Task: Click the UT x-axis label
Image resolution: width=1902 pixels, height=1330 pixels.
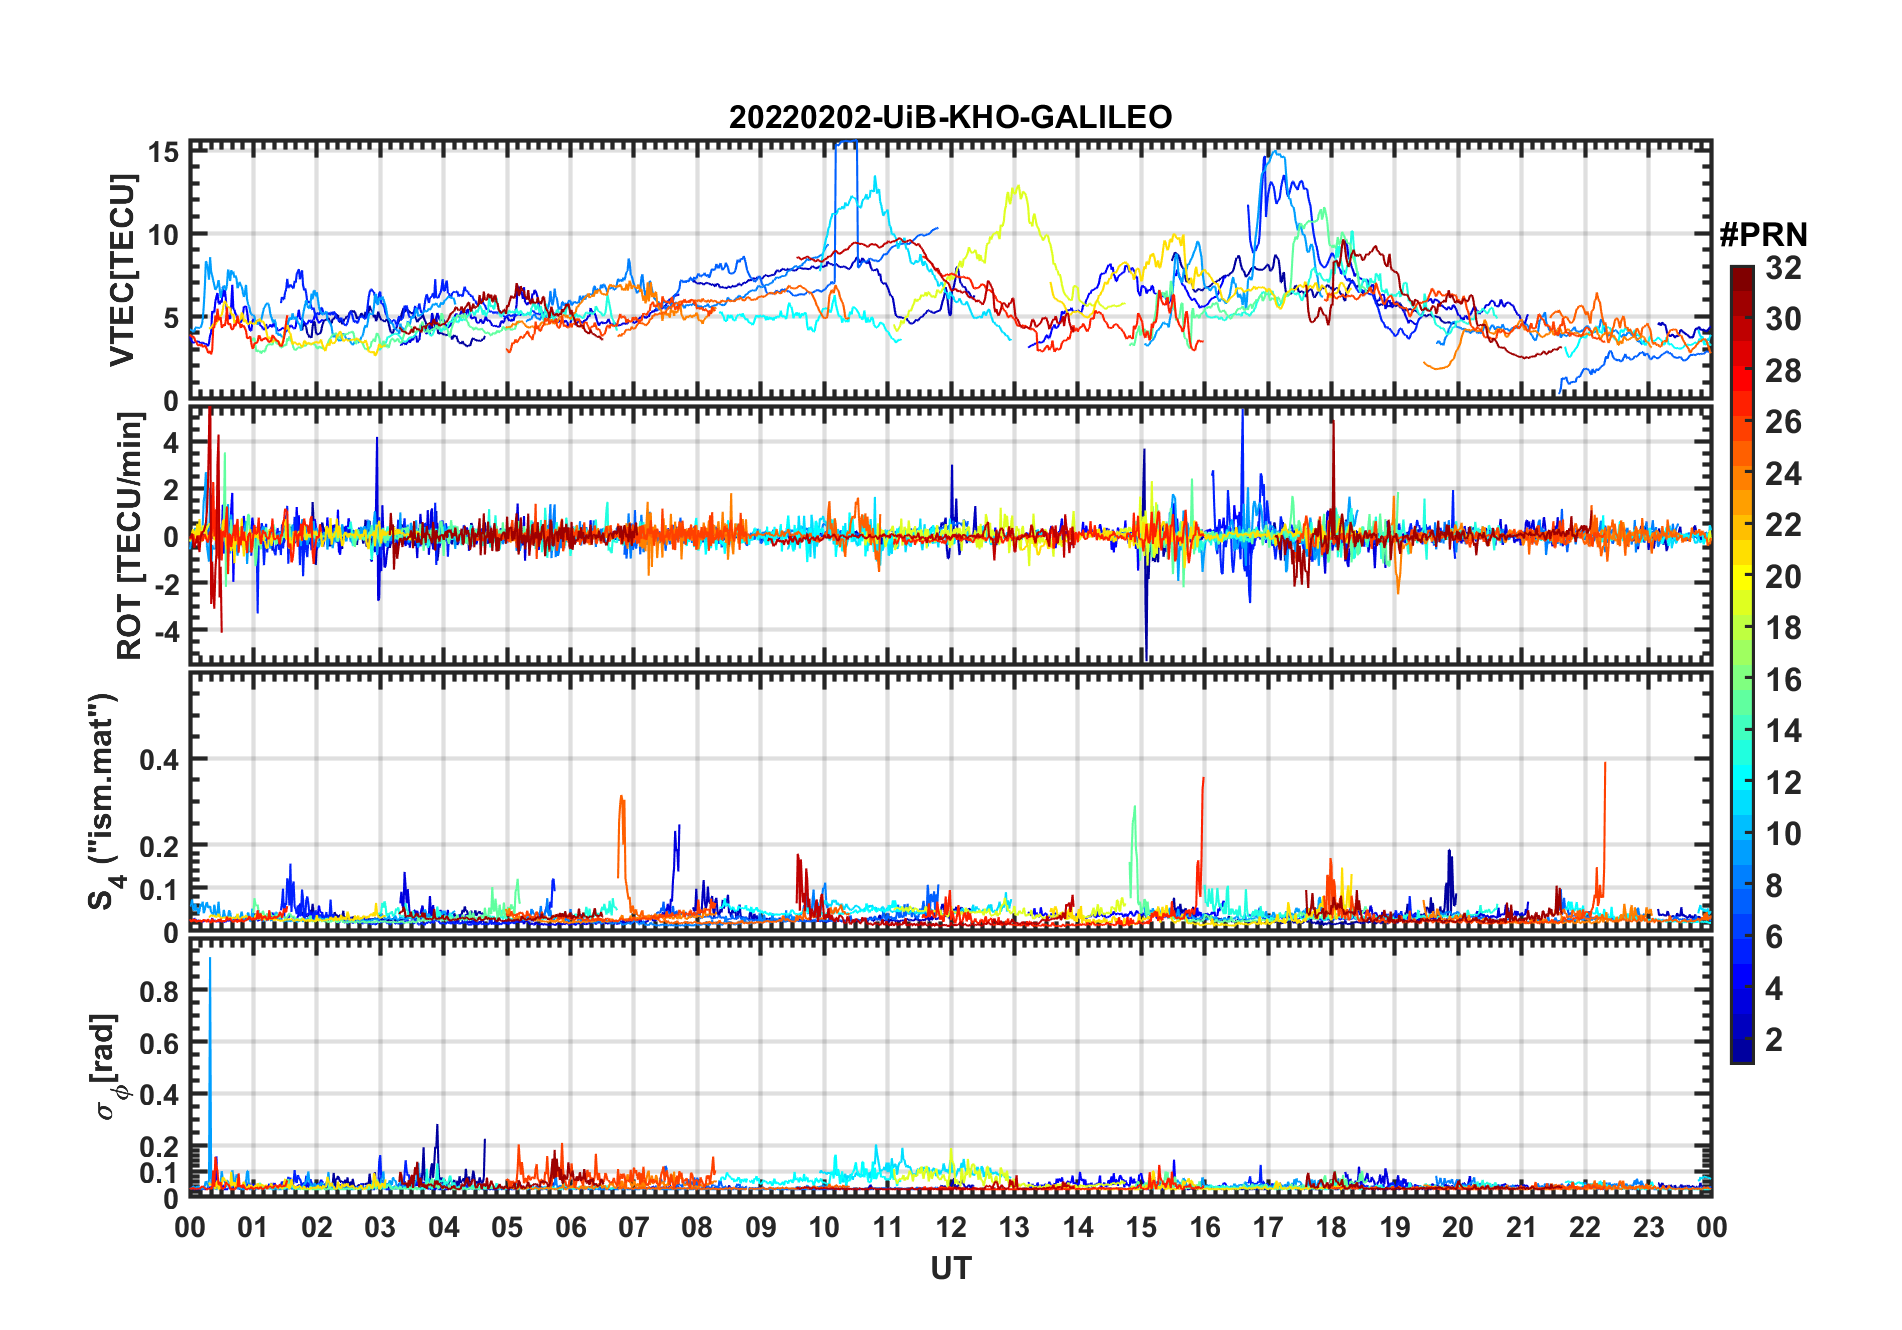Action: click(950, 1268)
